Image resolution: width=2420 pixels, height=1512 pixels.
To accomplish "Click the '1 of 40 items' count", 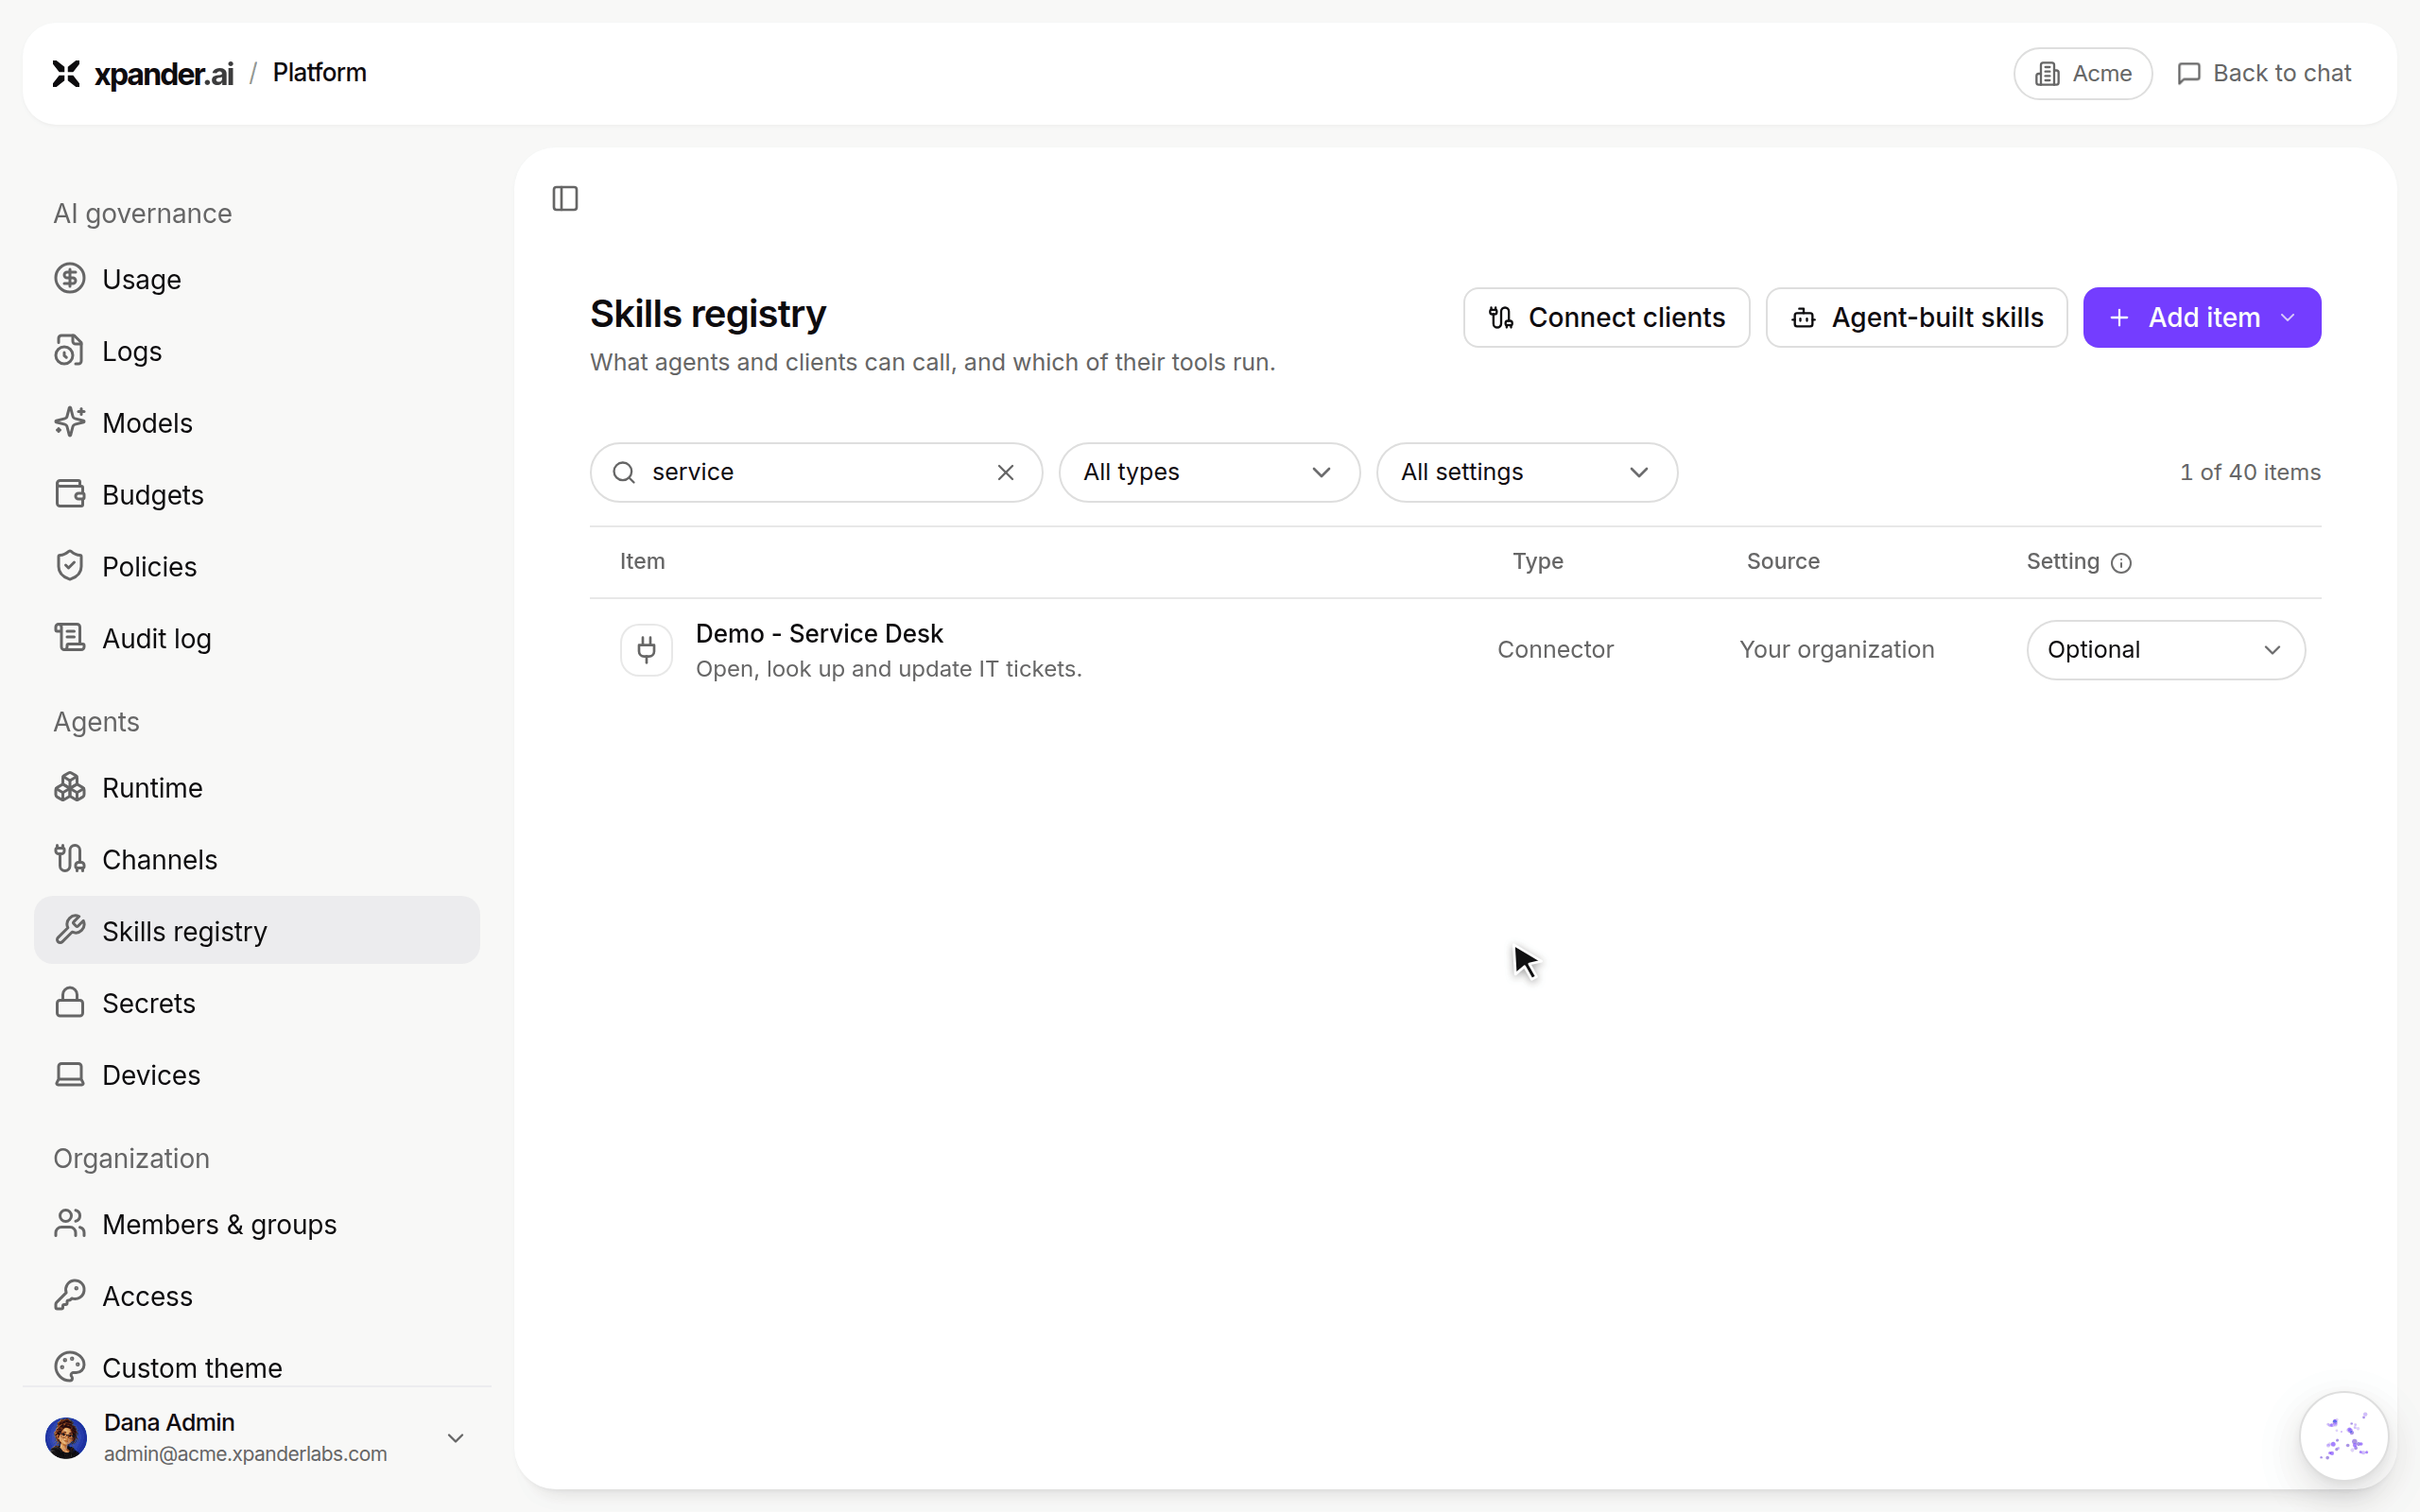I will pos(2250,472).
